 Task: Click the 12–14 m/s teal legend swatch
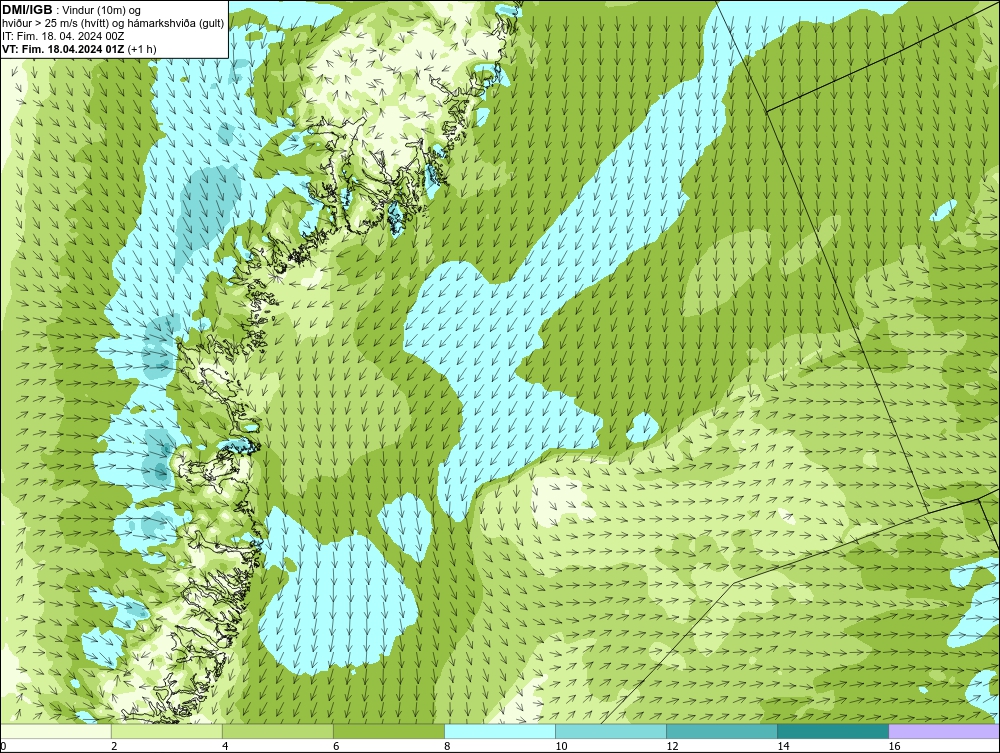721,731
